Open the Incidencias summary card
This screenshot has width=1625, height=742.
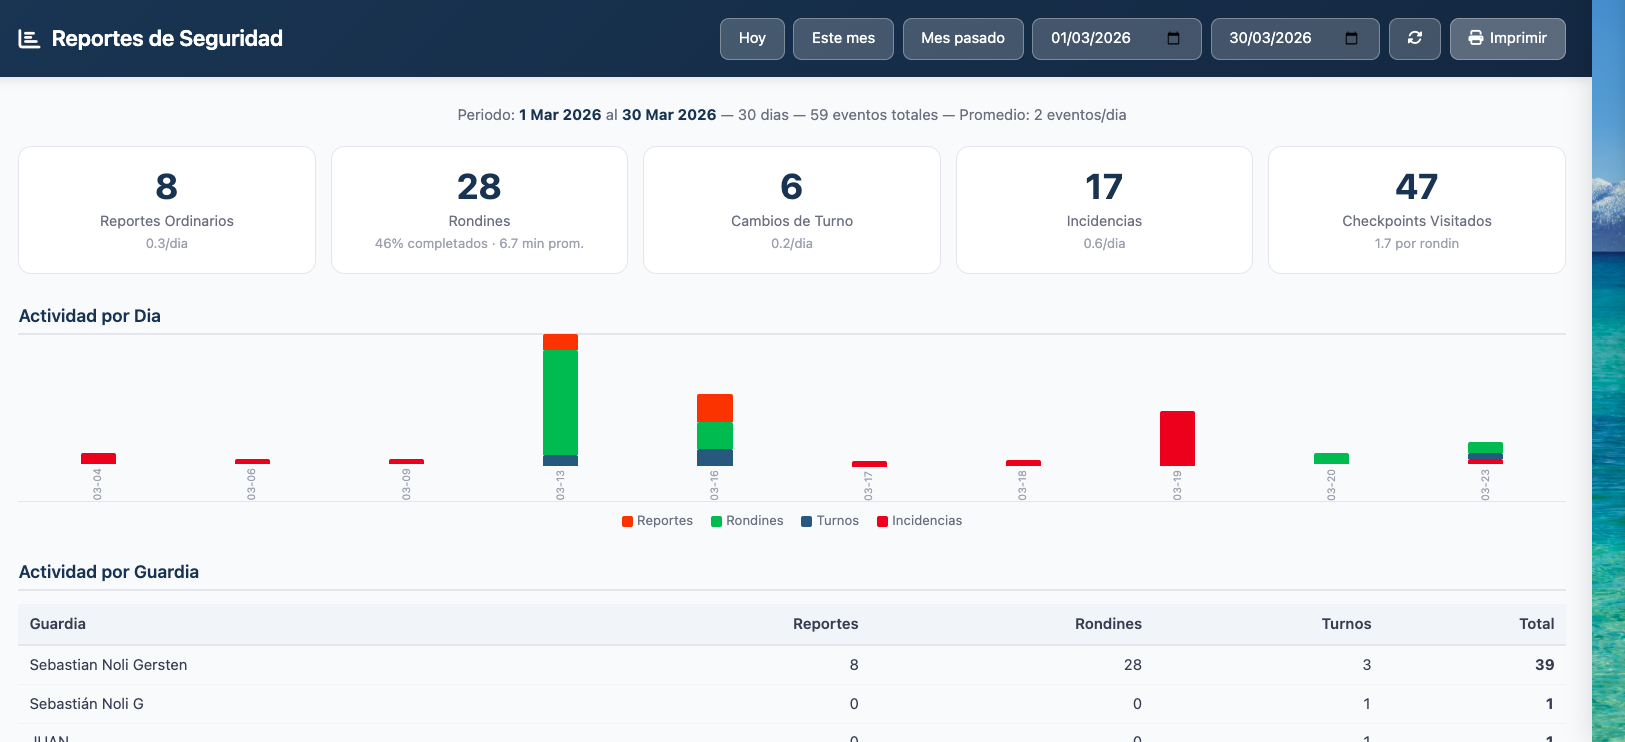(1104, 210)
